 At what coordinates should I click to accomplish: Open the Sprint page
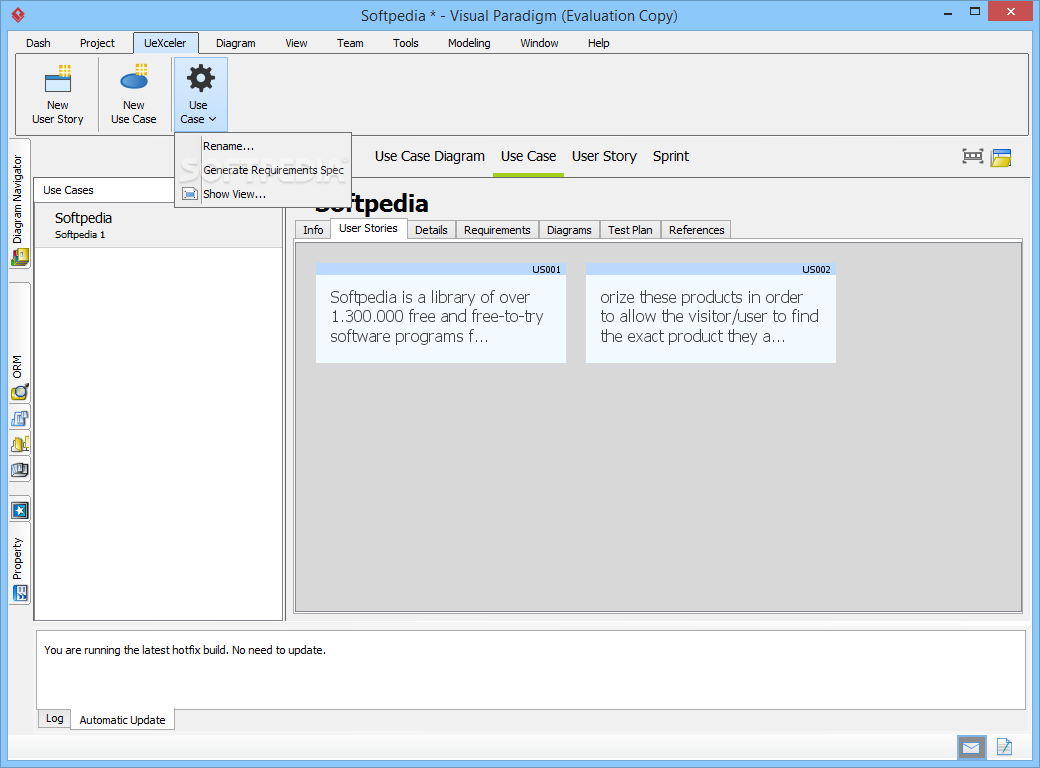click(x=671, y=157)
